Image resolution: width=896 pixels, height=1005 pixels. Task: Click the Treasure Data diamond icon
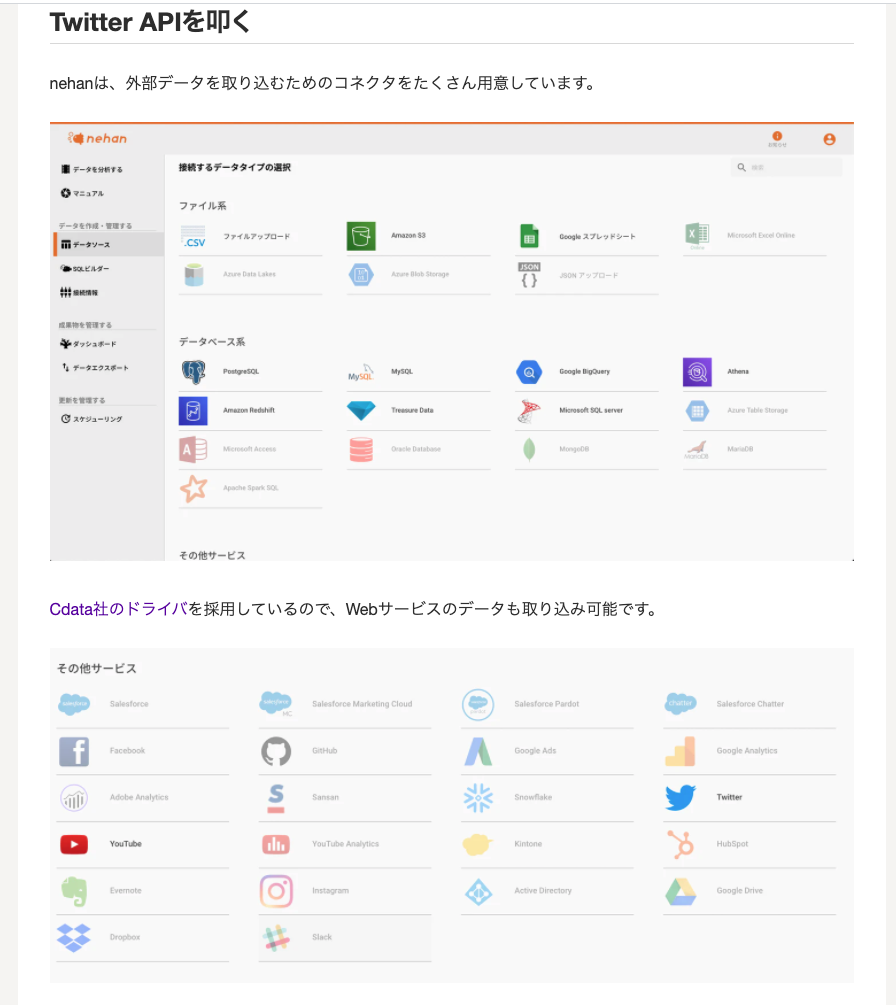pos(361,411)
